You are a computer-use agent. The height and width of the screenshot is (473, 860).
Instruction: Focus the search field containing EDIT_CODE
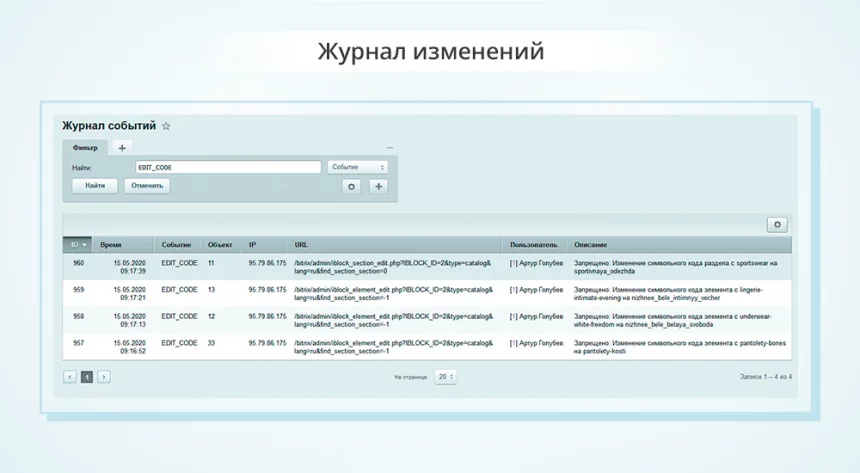(x=227, y=168)
